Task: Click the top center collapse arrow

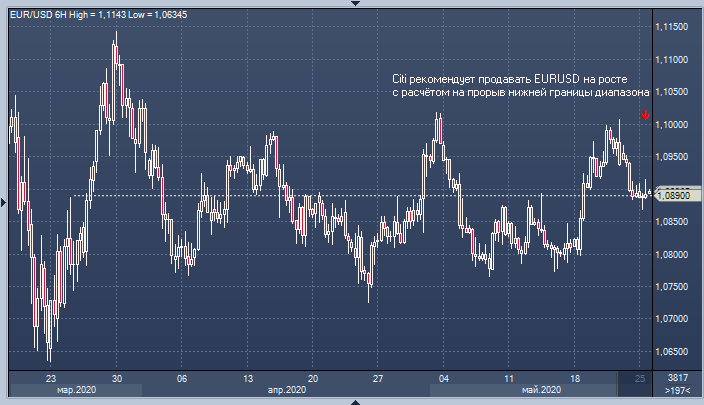Action: 352,4
